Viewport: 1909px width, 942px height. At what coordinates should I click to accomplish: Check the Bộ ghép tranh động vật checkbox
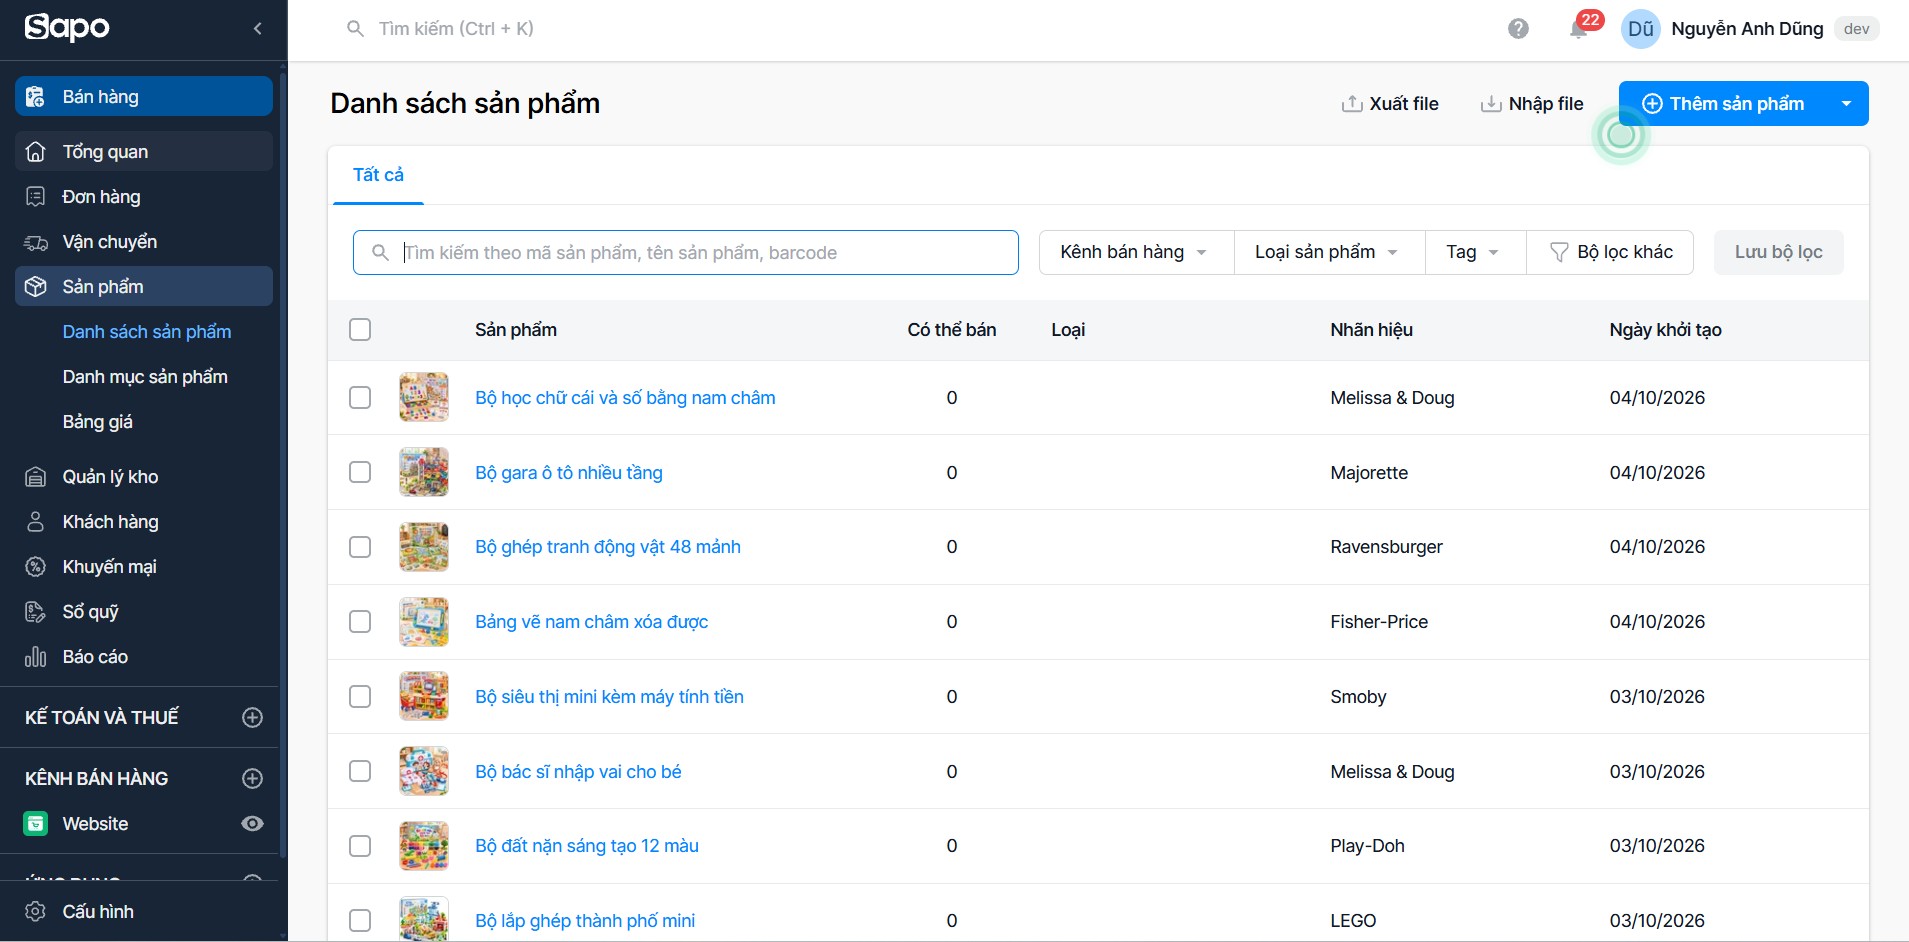click(360, 547)
